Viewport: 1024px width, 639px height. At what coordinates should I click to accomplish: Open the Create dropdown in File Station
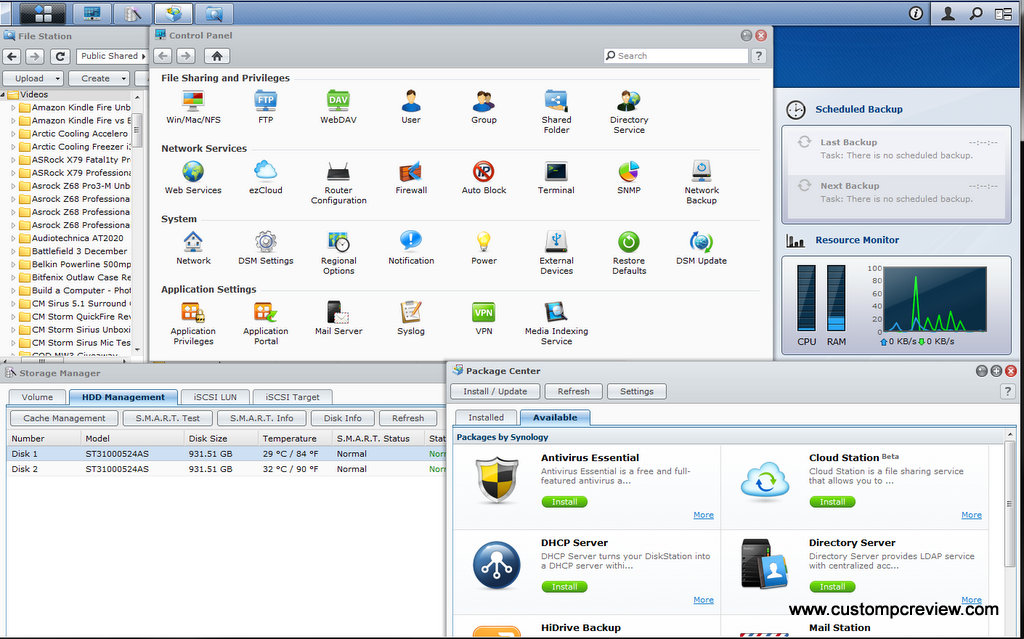(x=99, y=78)
